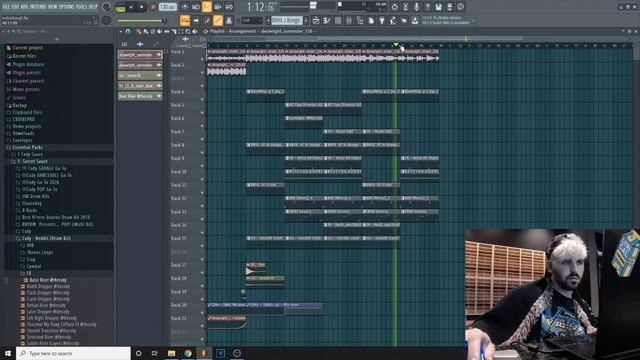This screenshot has height=360, width=640.
Task: Collapse the Essential Packs browser folder
Action: tap(27, 147)
